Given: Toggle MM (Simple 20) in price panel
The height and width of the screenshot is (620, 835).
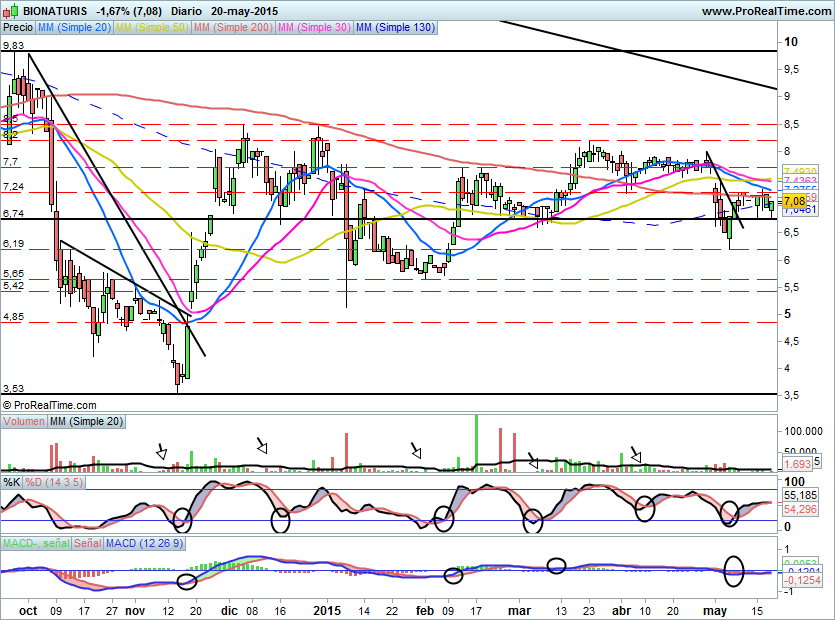Looking at the screenshot, I should [x=75, y=27].
